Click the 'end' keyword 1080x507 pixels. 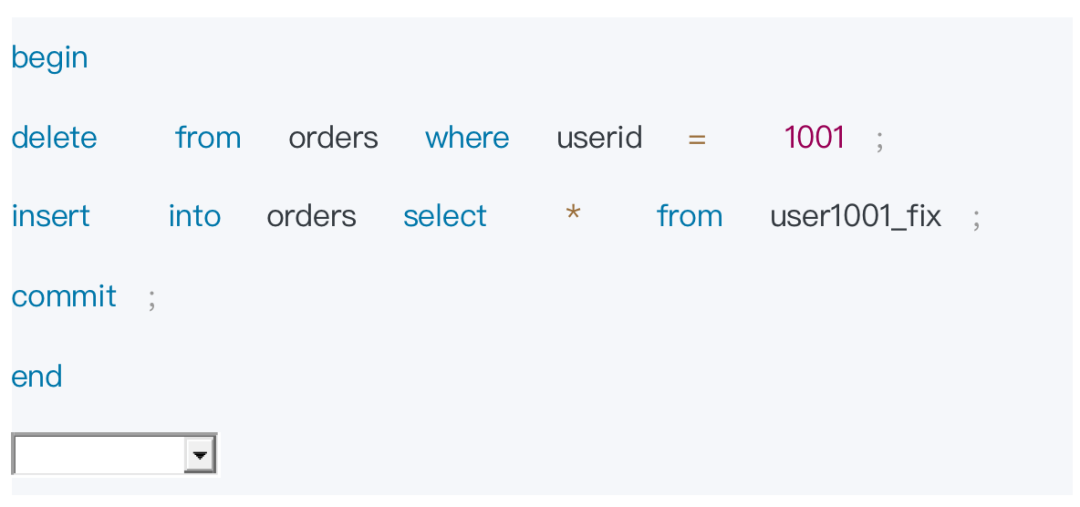[37, 376]
